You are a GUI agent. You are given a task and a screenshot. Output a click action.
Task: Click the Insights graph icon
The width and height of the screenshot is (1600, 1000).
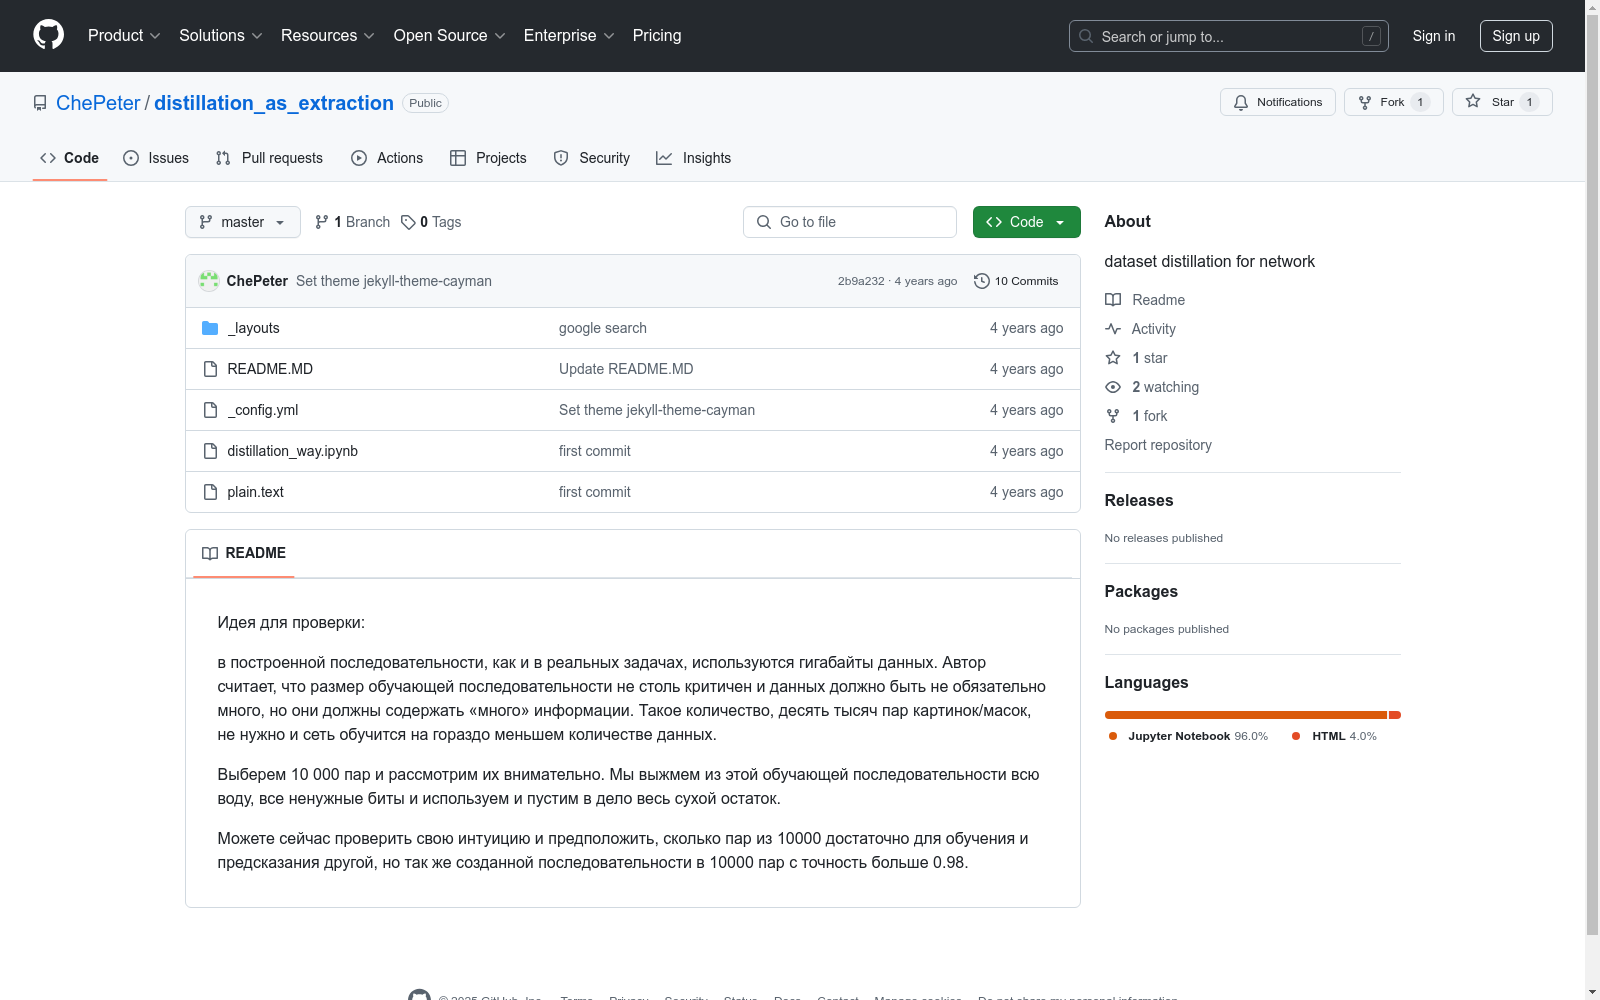[664, 158]
